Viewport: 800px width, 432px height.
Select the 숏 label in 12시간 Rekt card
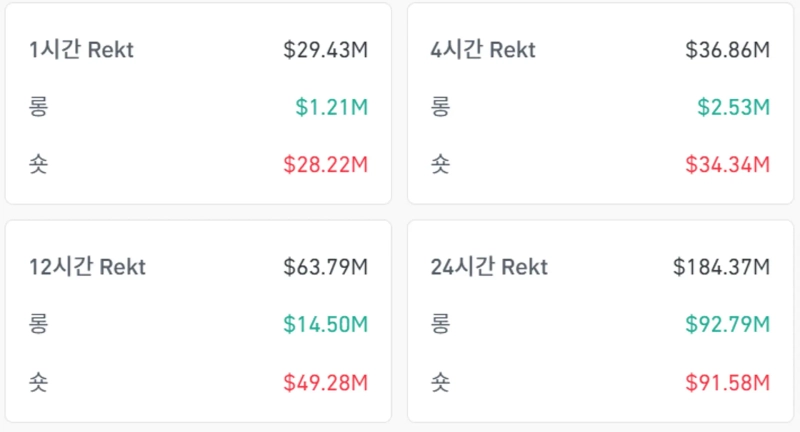pos(39,381)
